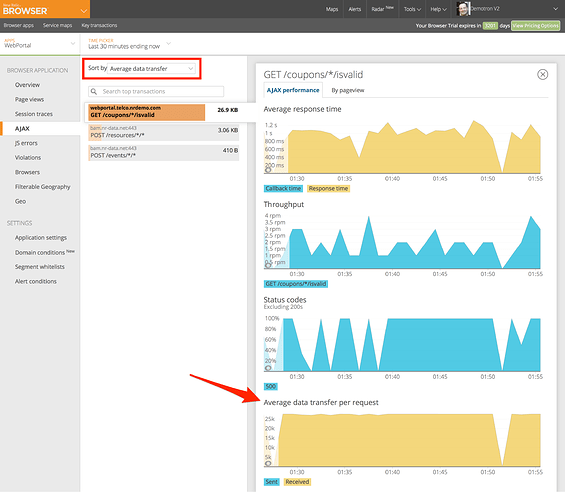This screenshot has height=500, width=565.
Task: Toggle the Callback time legend
Action: pyautogui.click(x=283, y=188)
